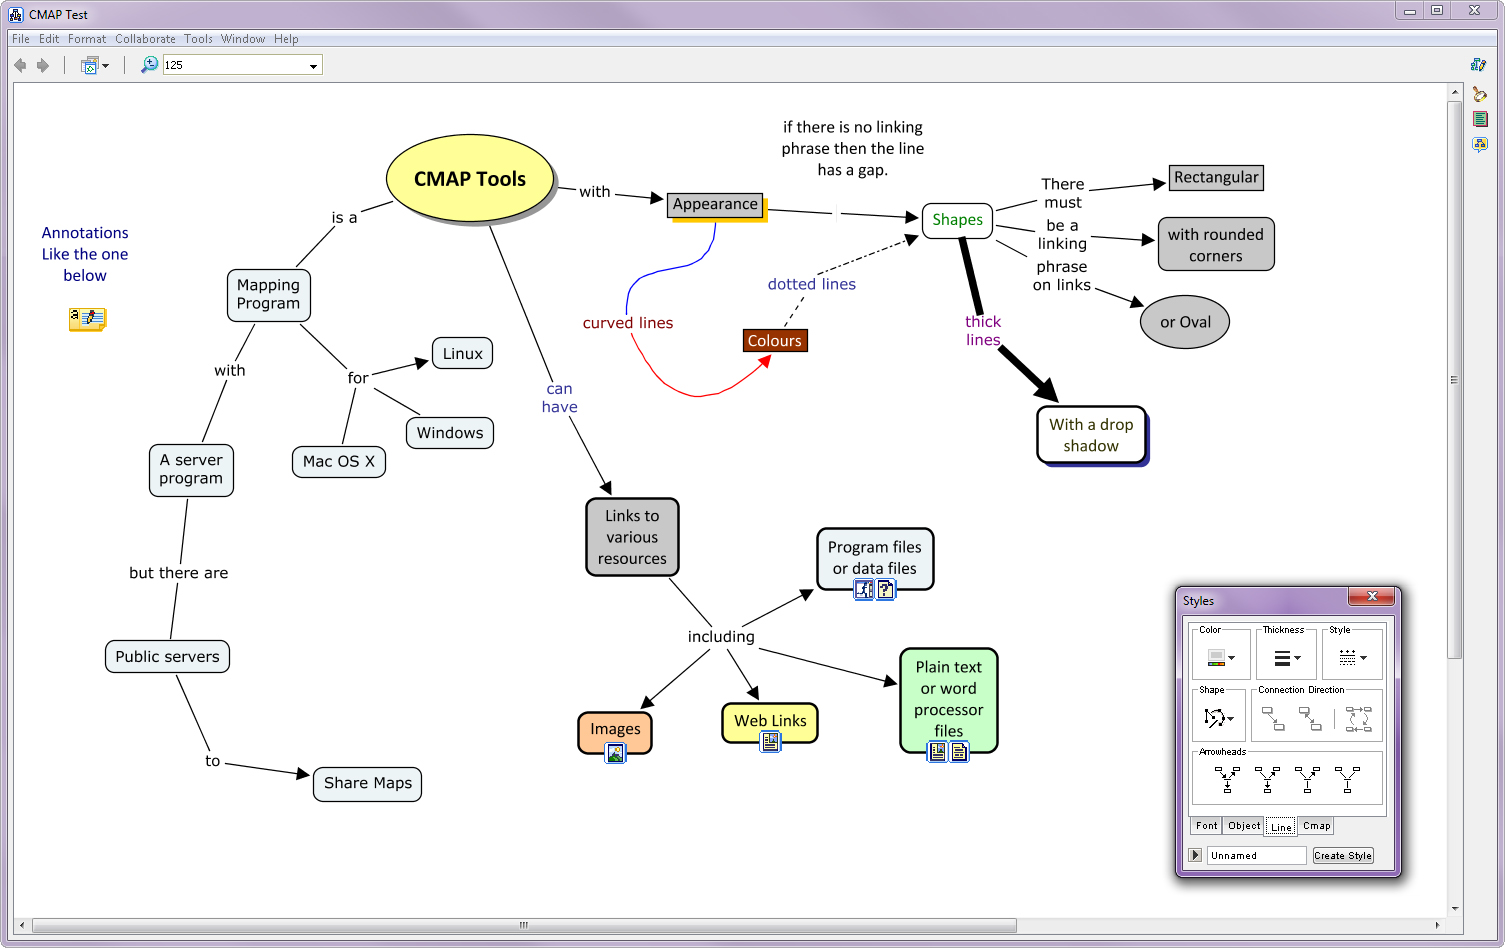Select third arrowhead option in Styles

coord(1307,779)
